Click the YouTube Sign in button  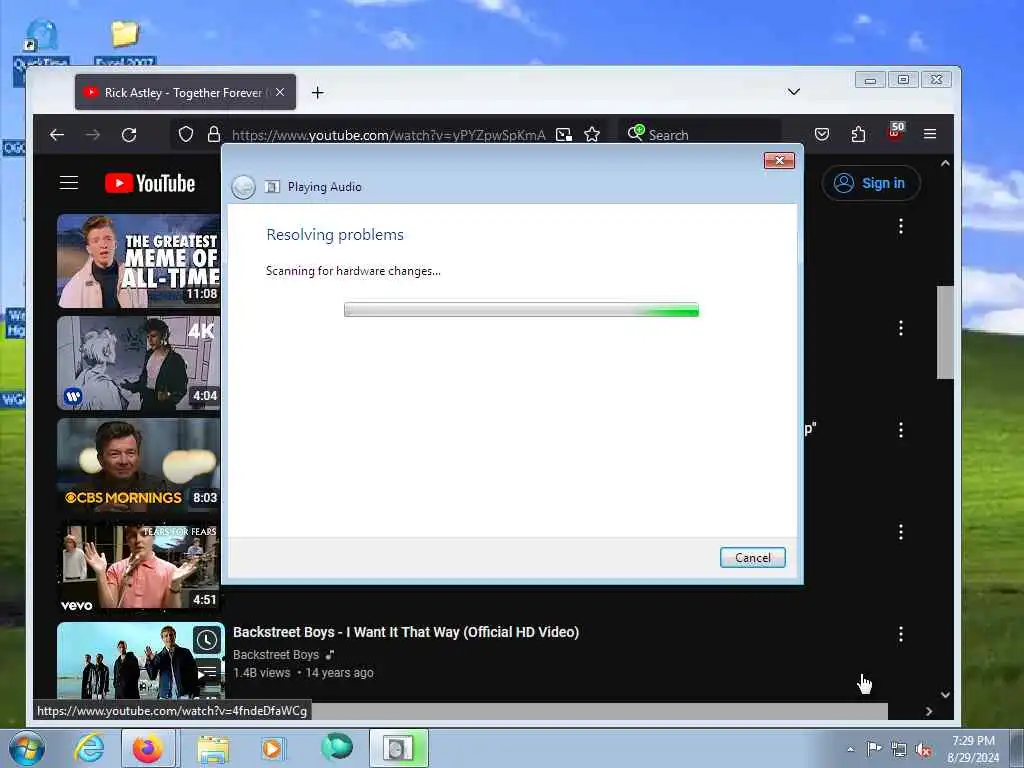[x=871, y=183]
